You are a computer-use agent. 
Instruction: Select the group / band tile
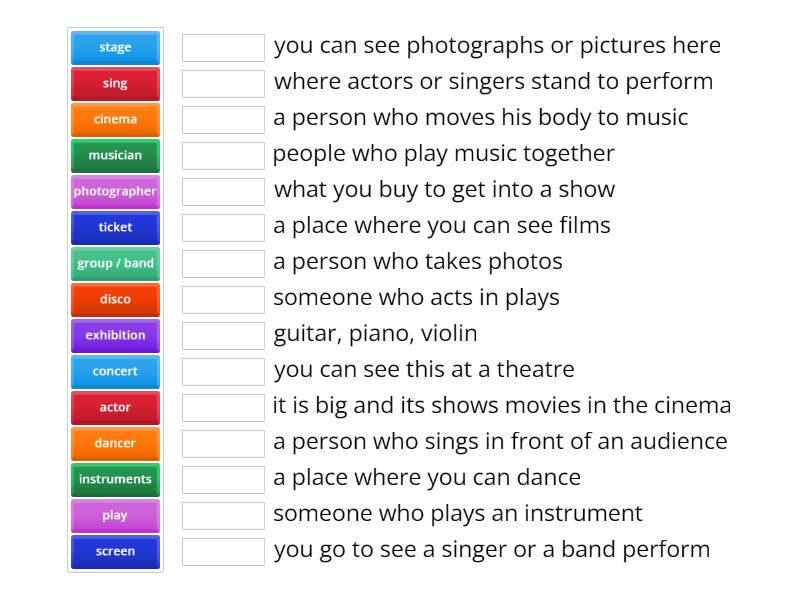coord(114,263)
